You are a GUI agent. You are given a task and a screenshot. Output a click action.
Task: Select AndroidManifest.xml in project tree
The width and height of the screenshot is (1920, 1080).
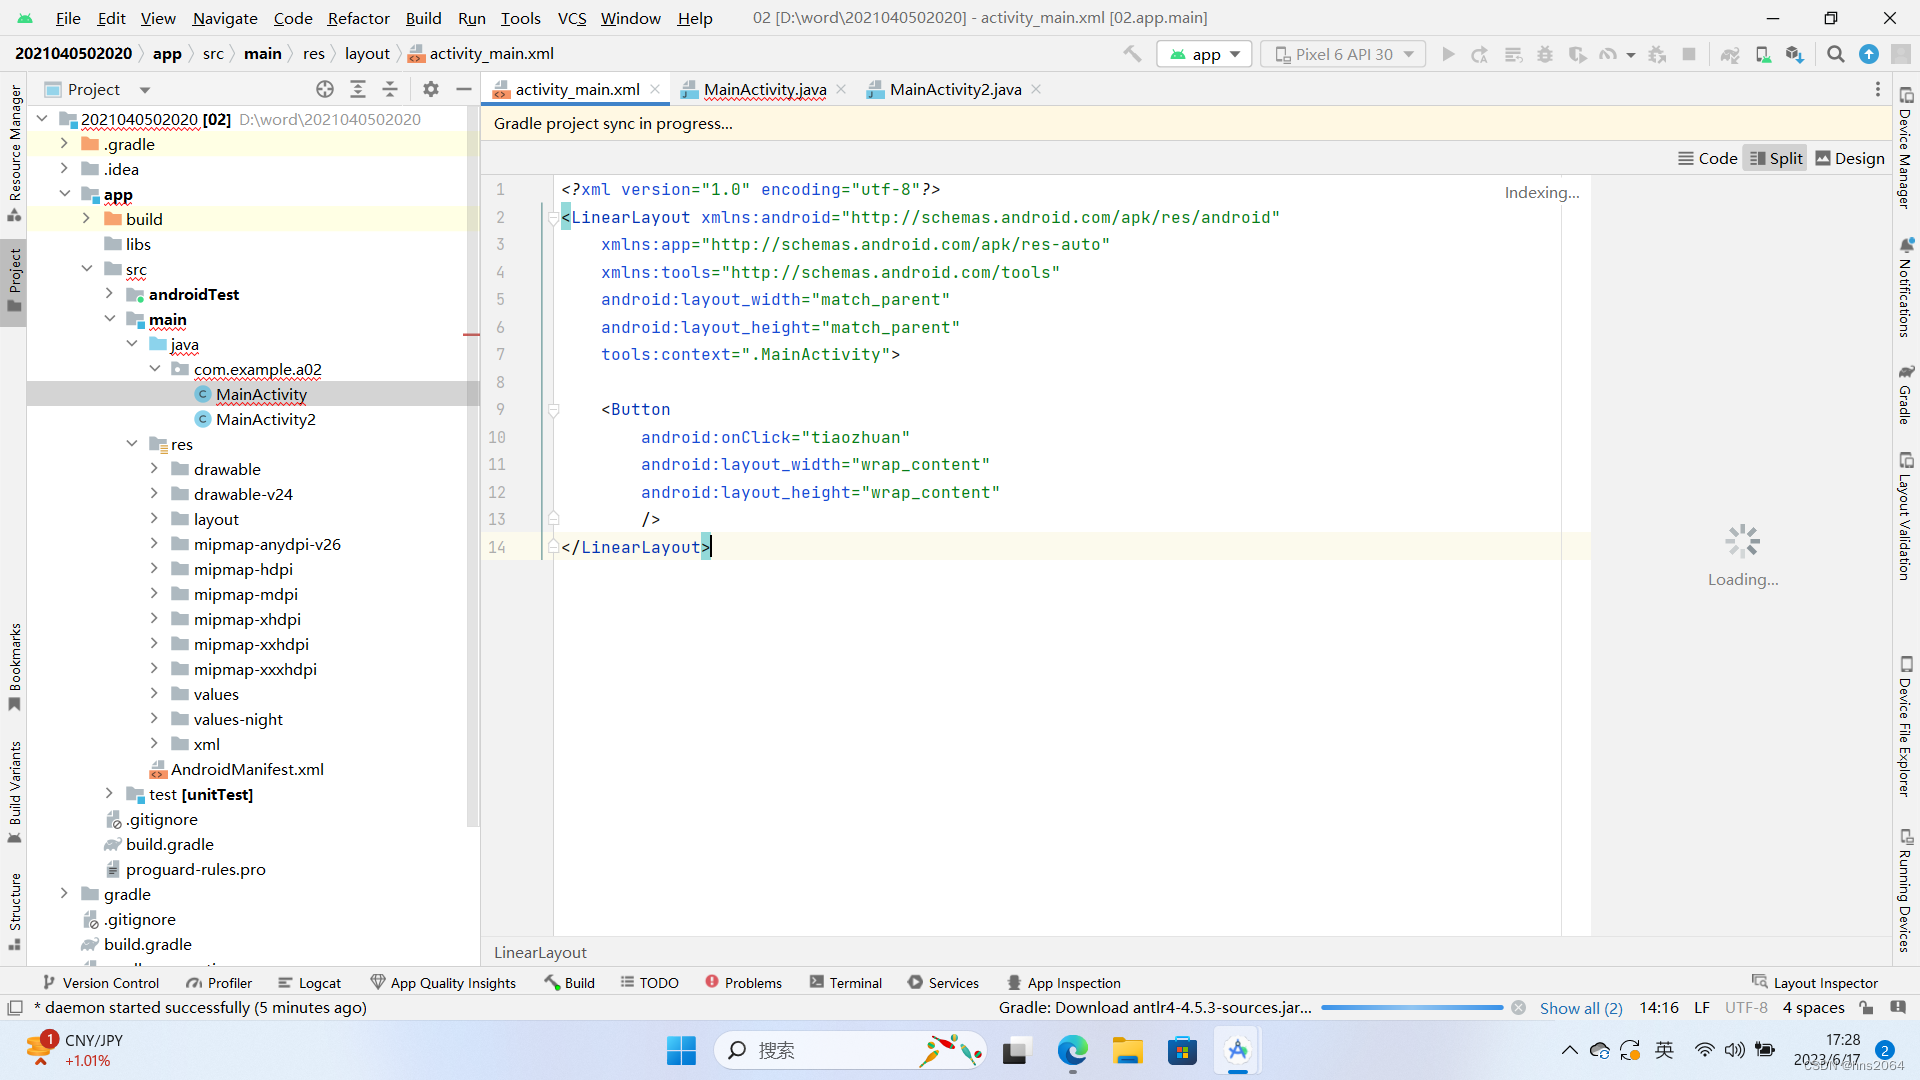click(x=247, y=769)
